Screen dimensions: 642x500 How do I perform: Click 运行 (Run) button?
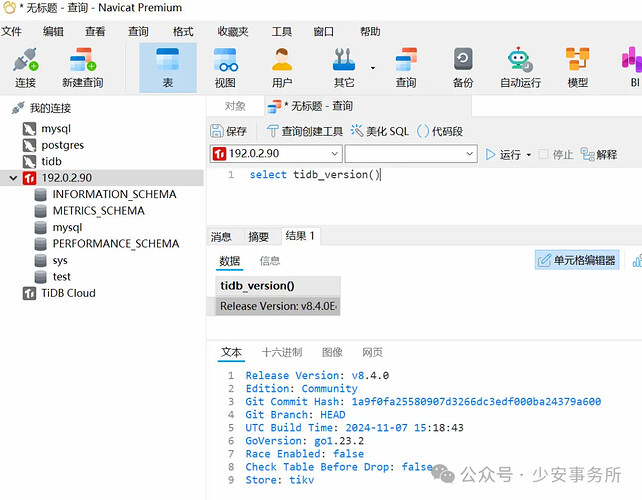[x=503, y=154]
